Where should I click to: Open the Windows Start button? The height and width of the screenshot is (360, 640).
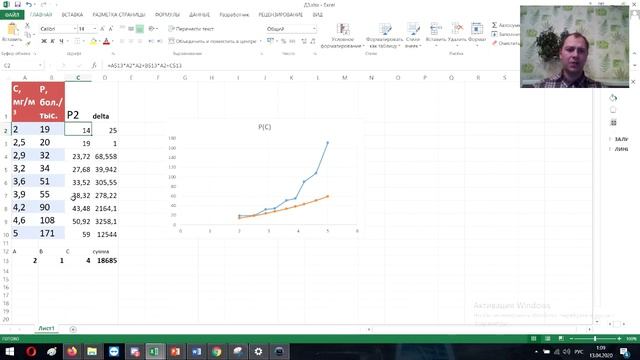[x=10, y=352]
